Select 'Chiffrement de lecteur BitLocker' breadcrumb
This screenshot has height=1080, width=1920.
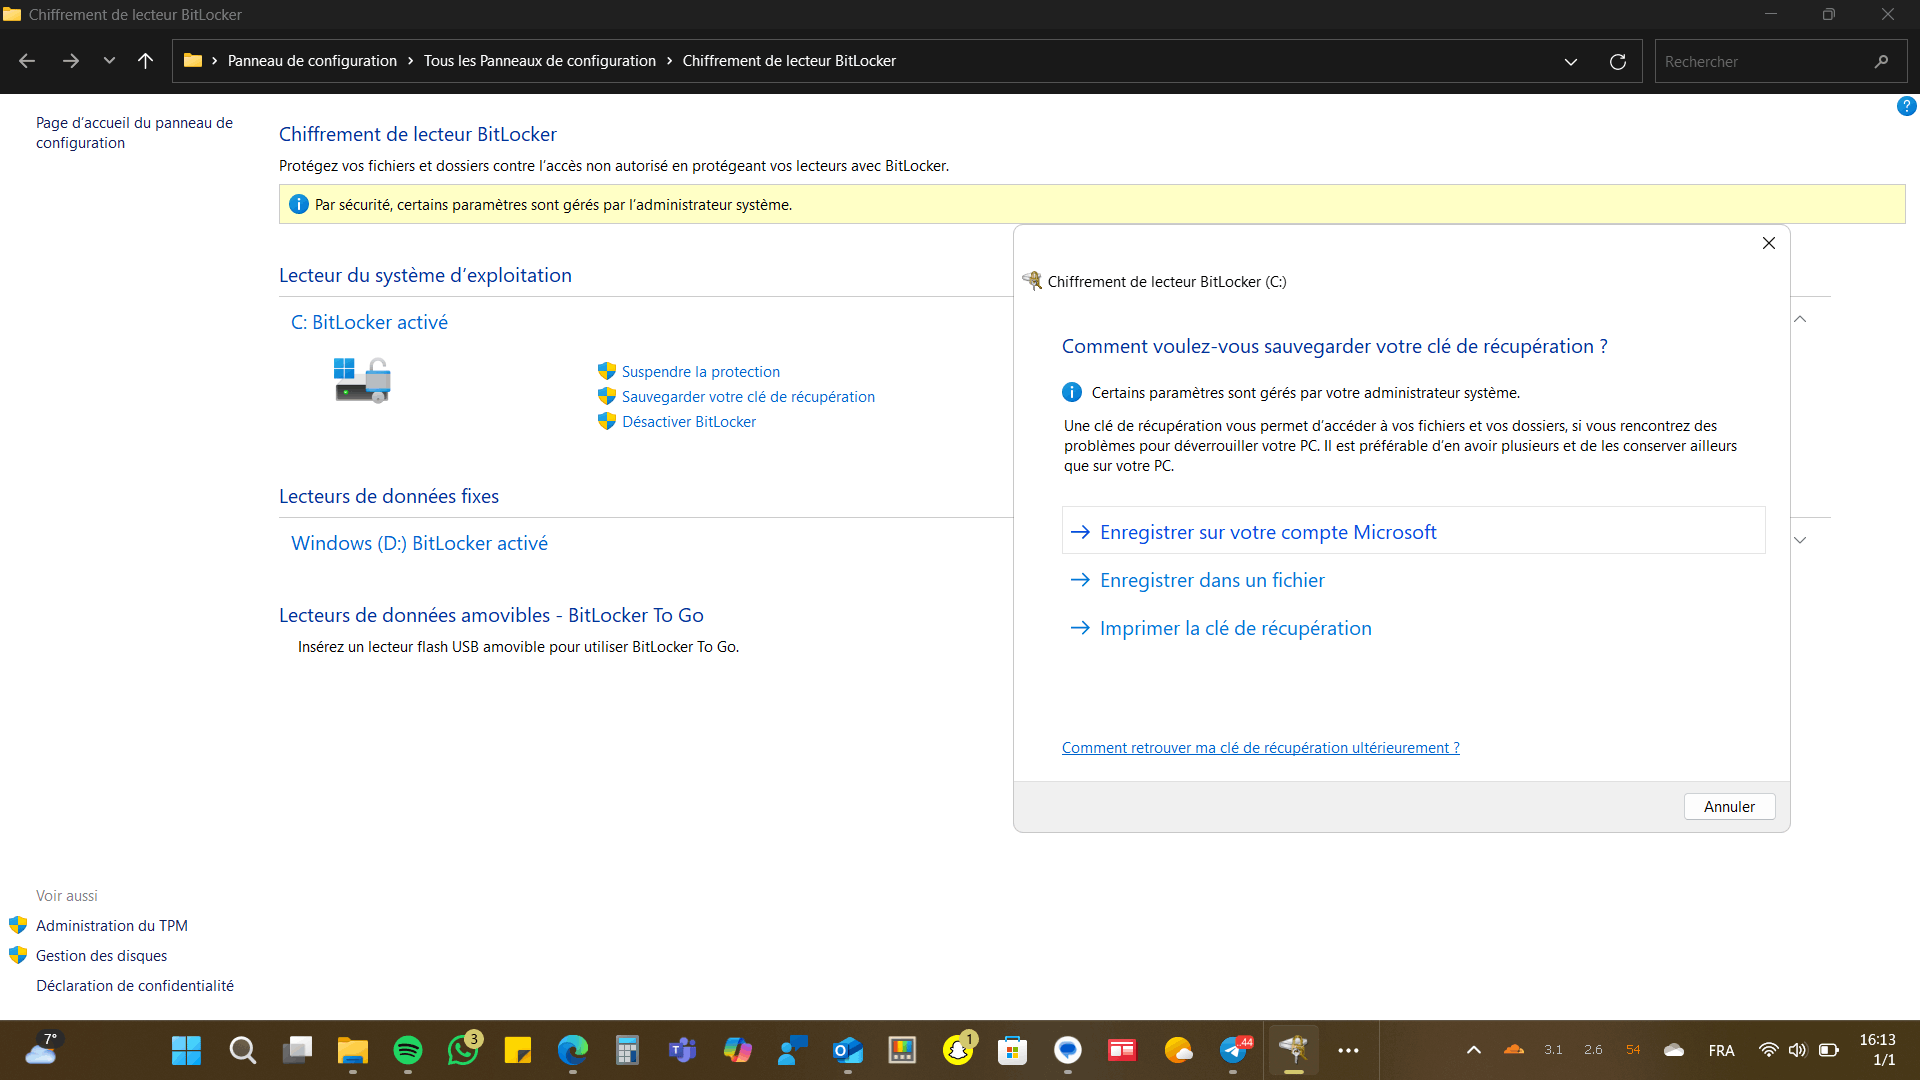point(789,61)
